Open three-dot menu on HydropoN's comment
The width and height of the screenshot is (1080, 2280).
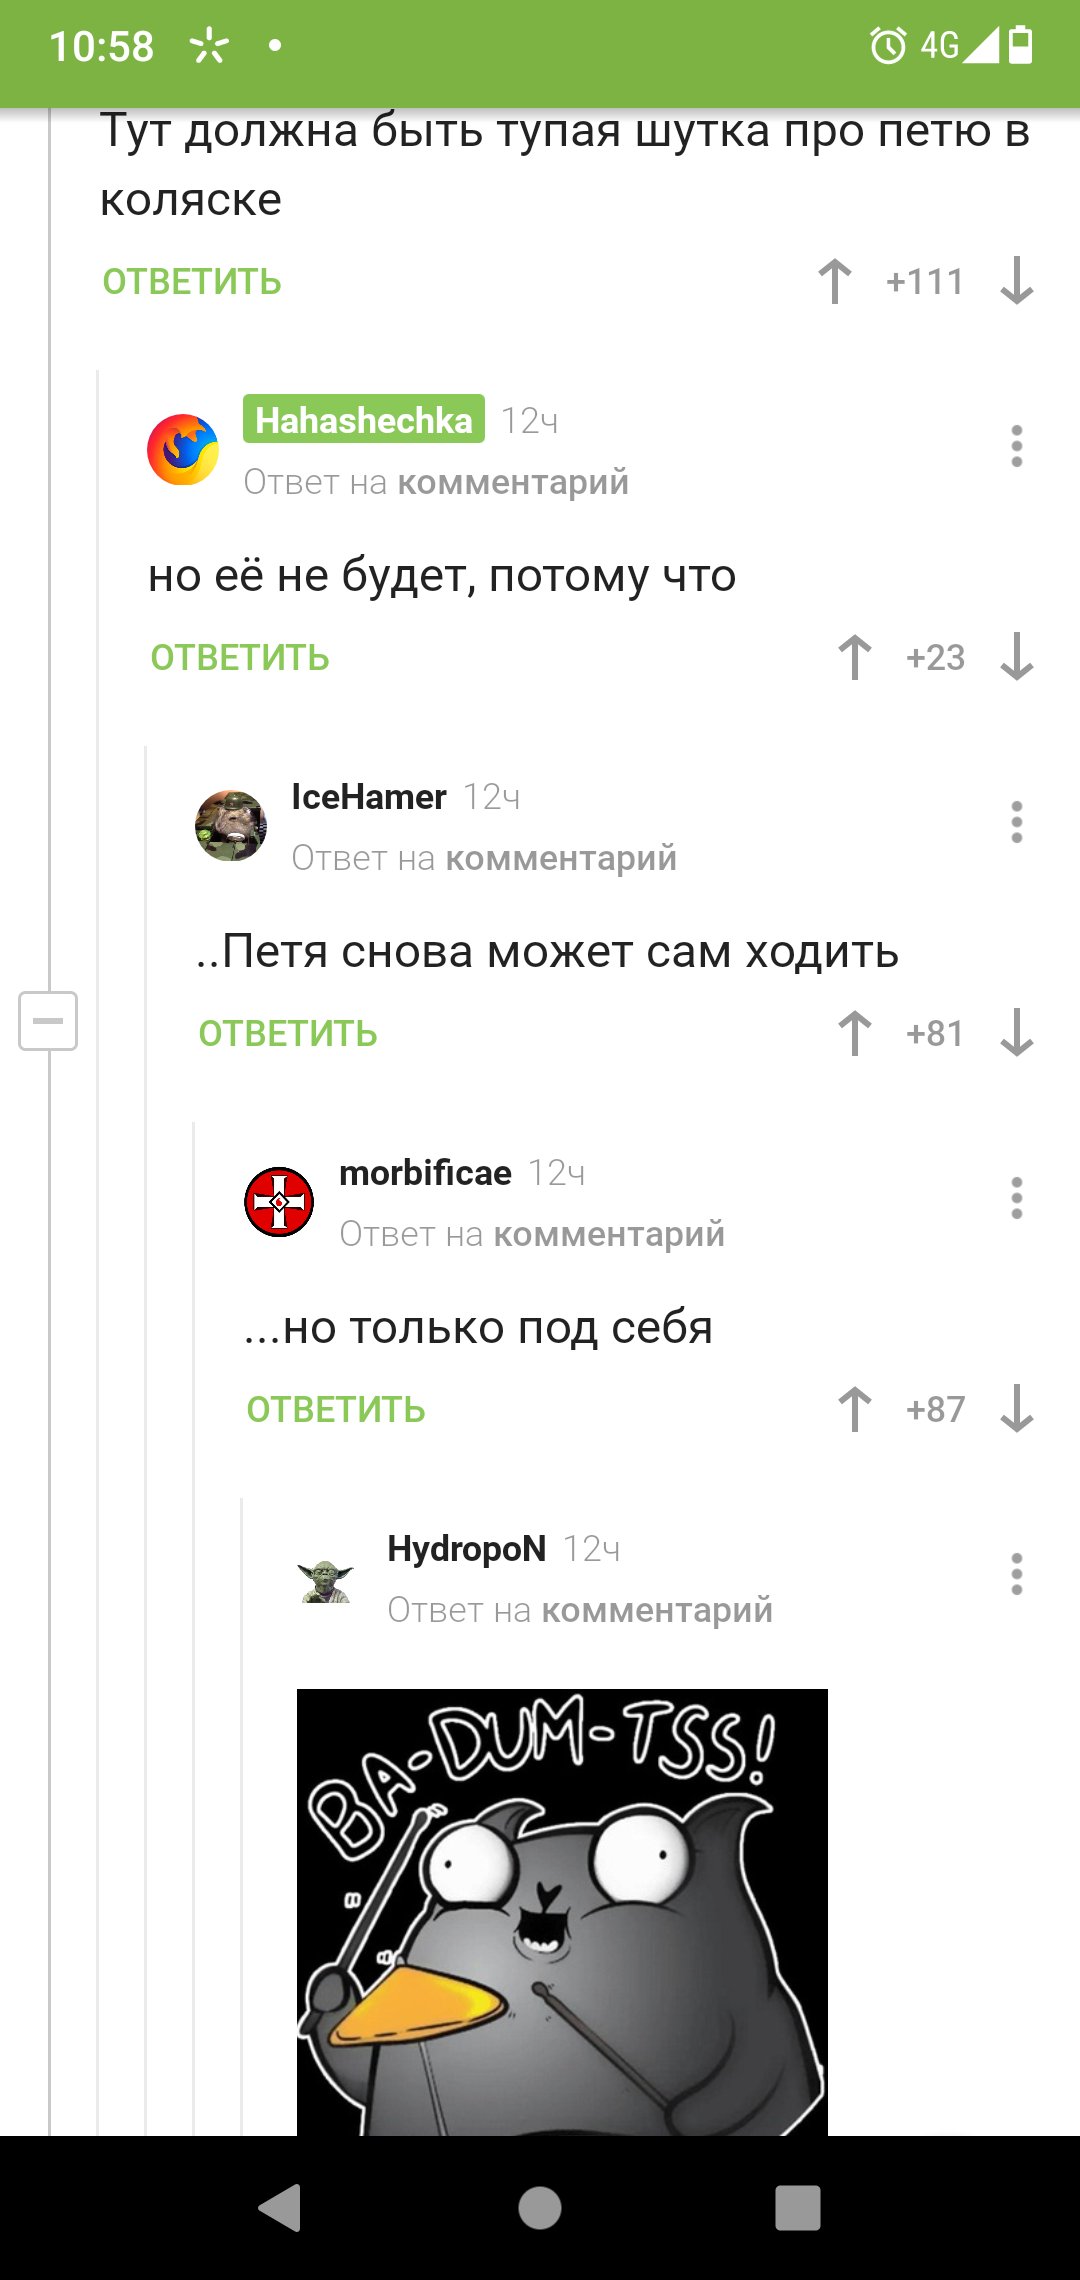1017,1574
